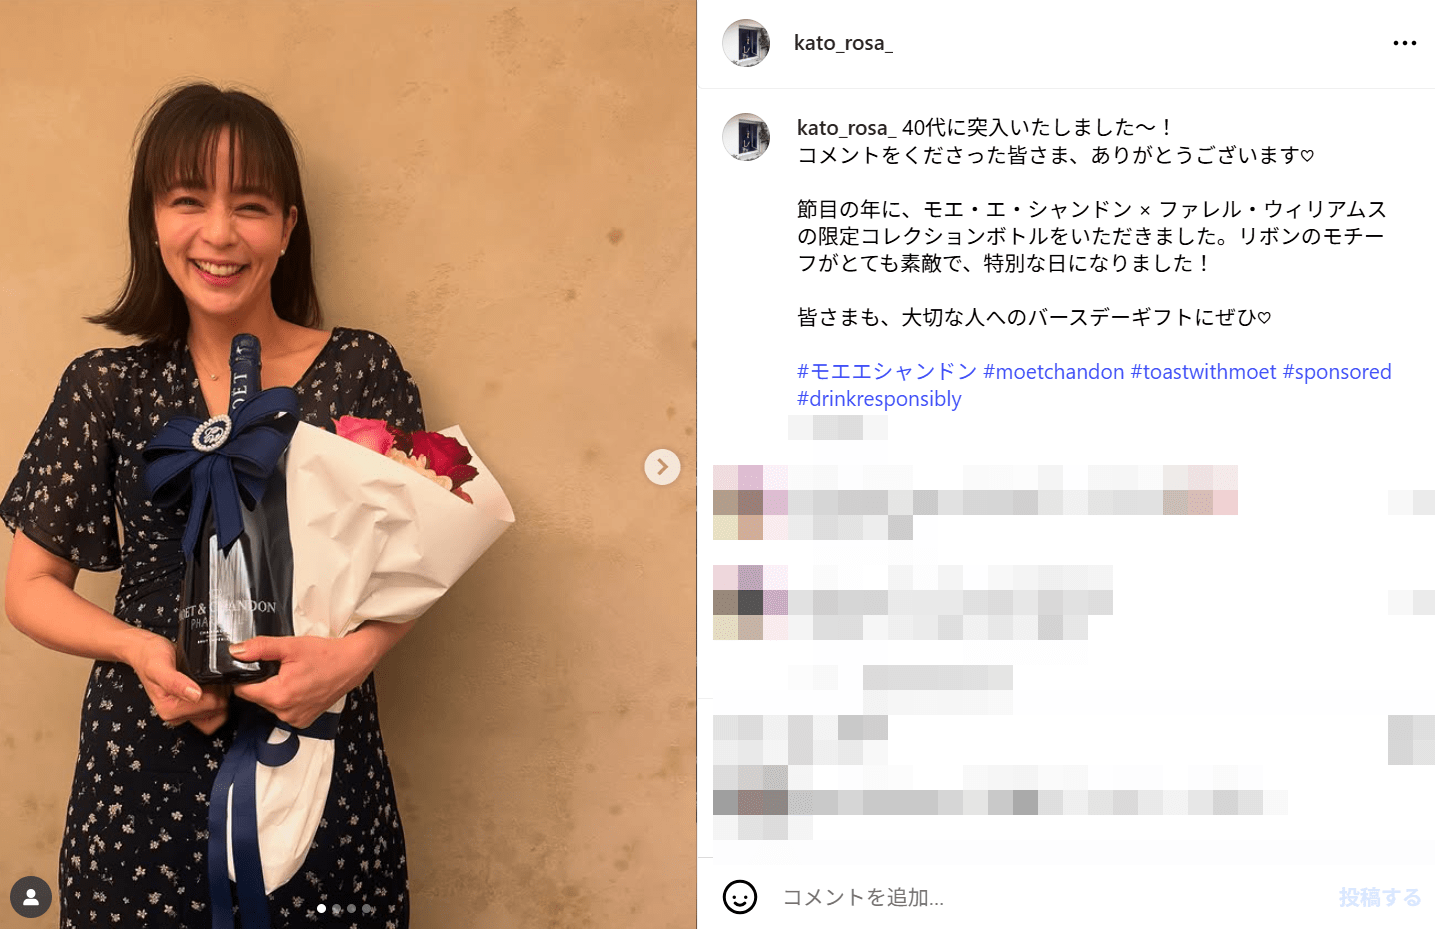Image resolution: width=1435 pixels, height=929 pixels.
Task: Open the #moetchandon hashtag
Action: tap(1054, 372)
